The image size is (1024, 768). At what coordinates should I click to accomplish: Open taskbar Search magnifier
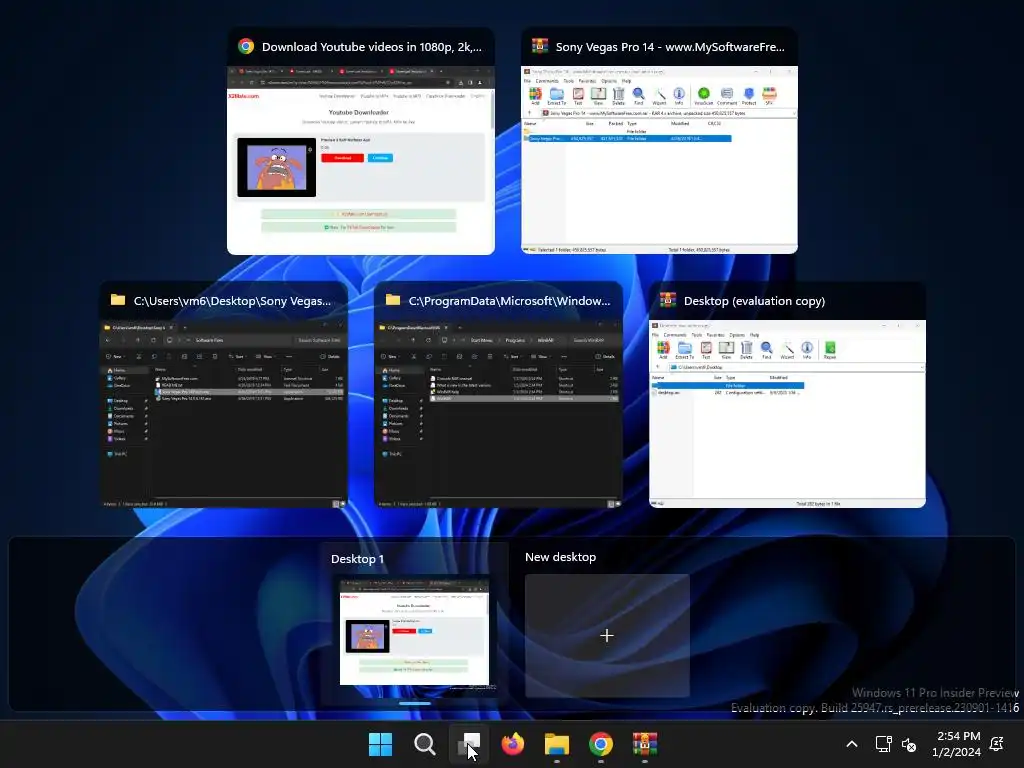point(424,744)
